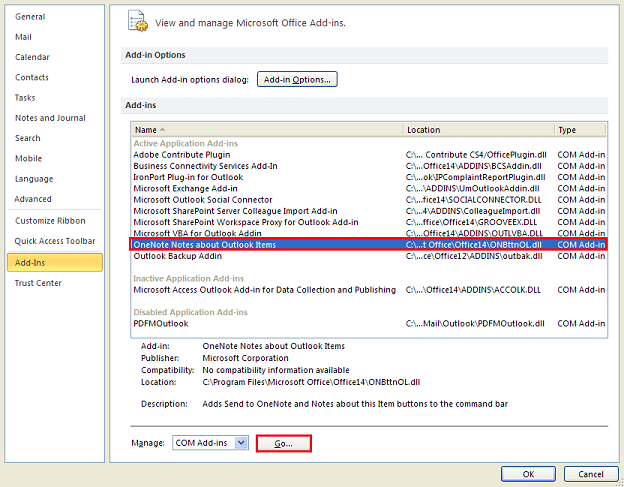Open the Tasks options category
Viewport: 624px width, 487px height.
tap(25, 98)
